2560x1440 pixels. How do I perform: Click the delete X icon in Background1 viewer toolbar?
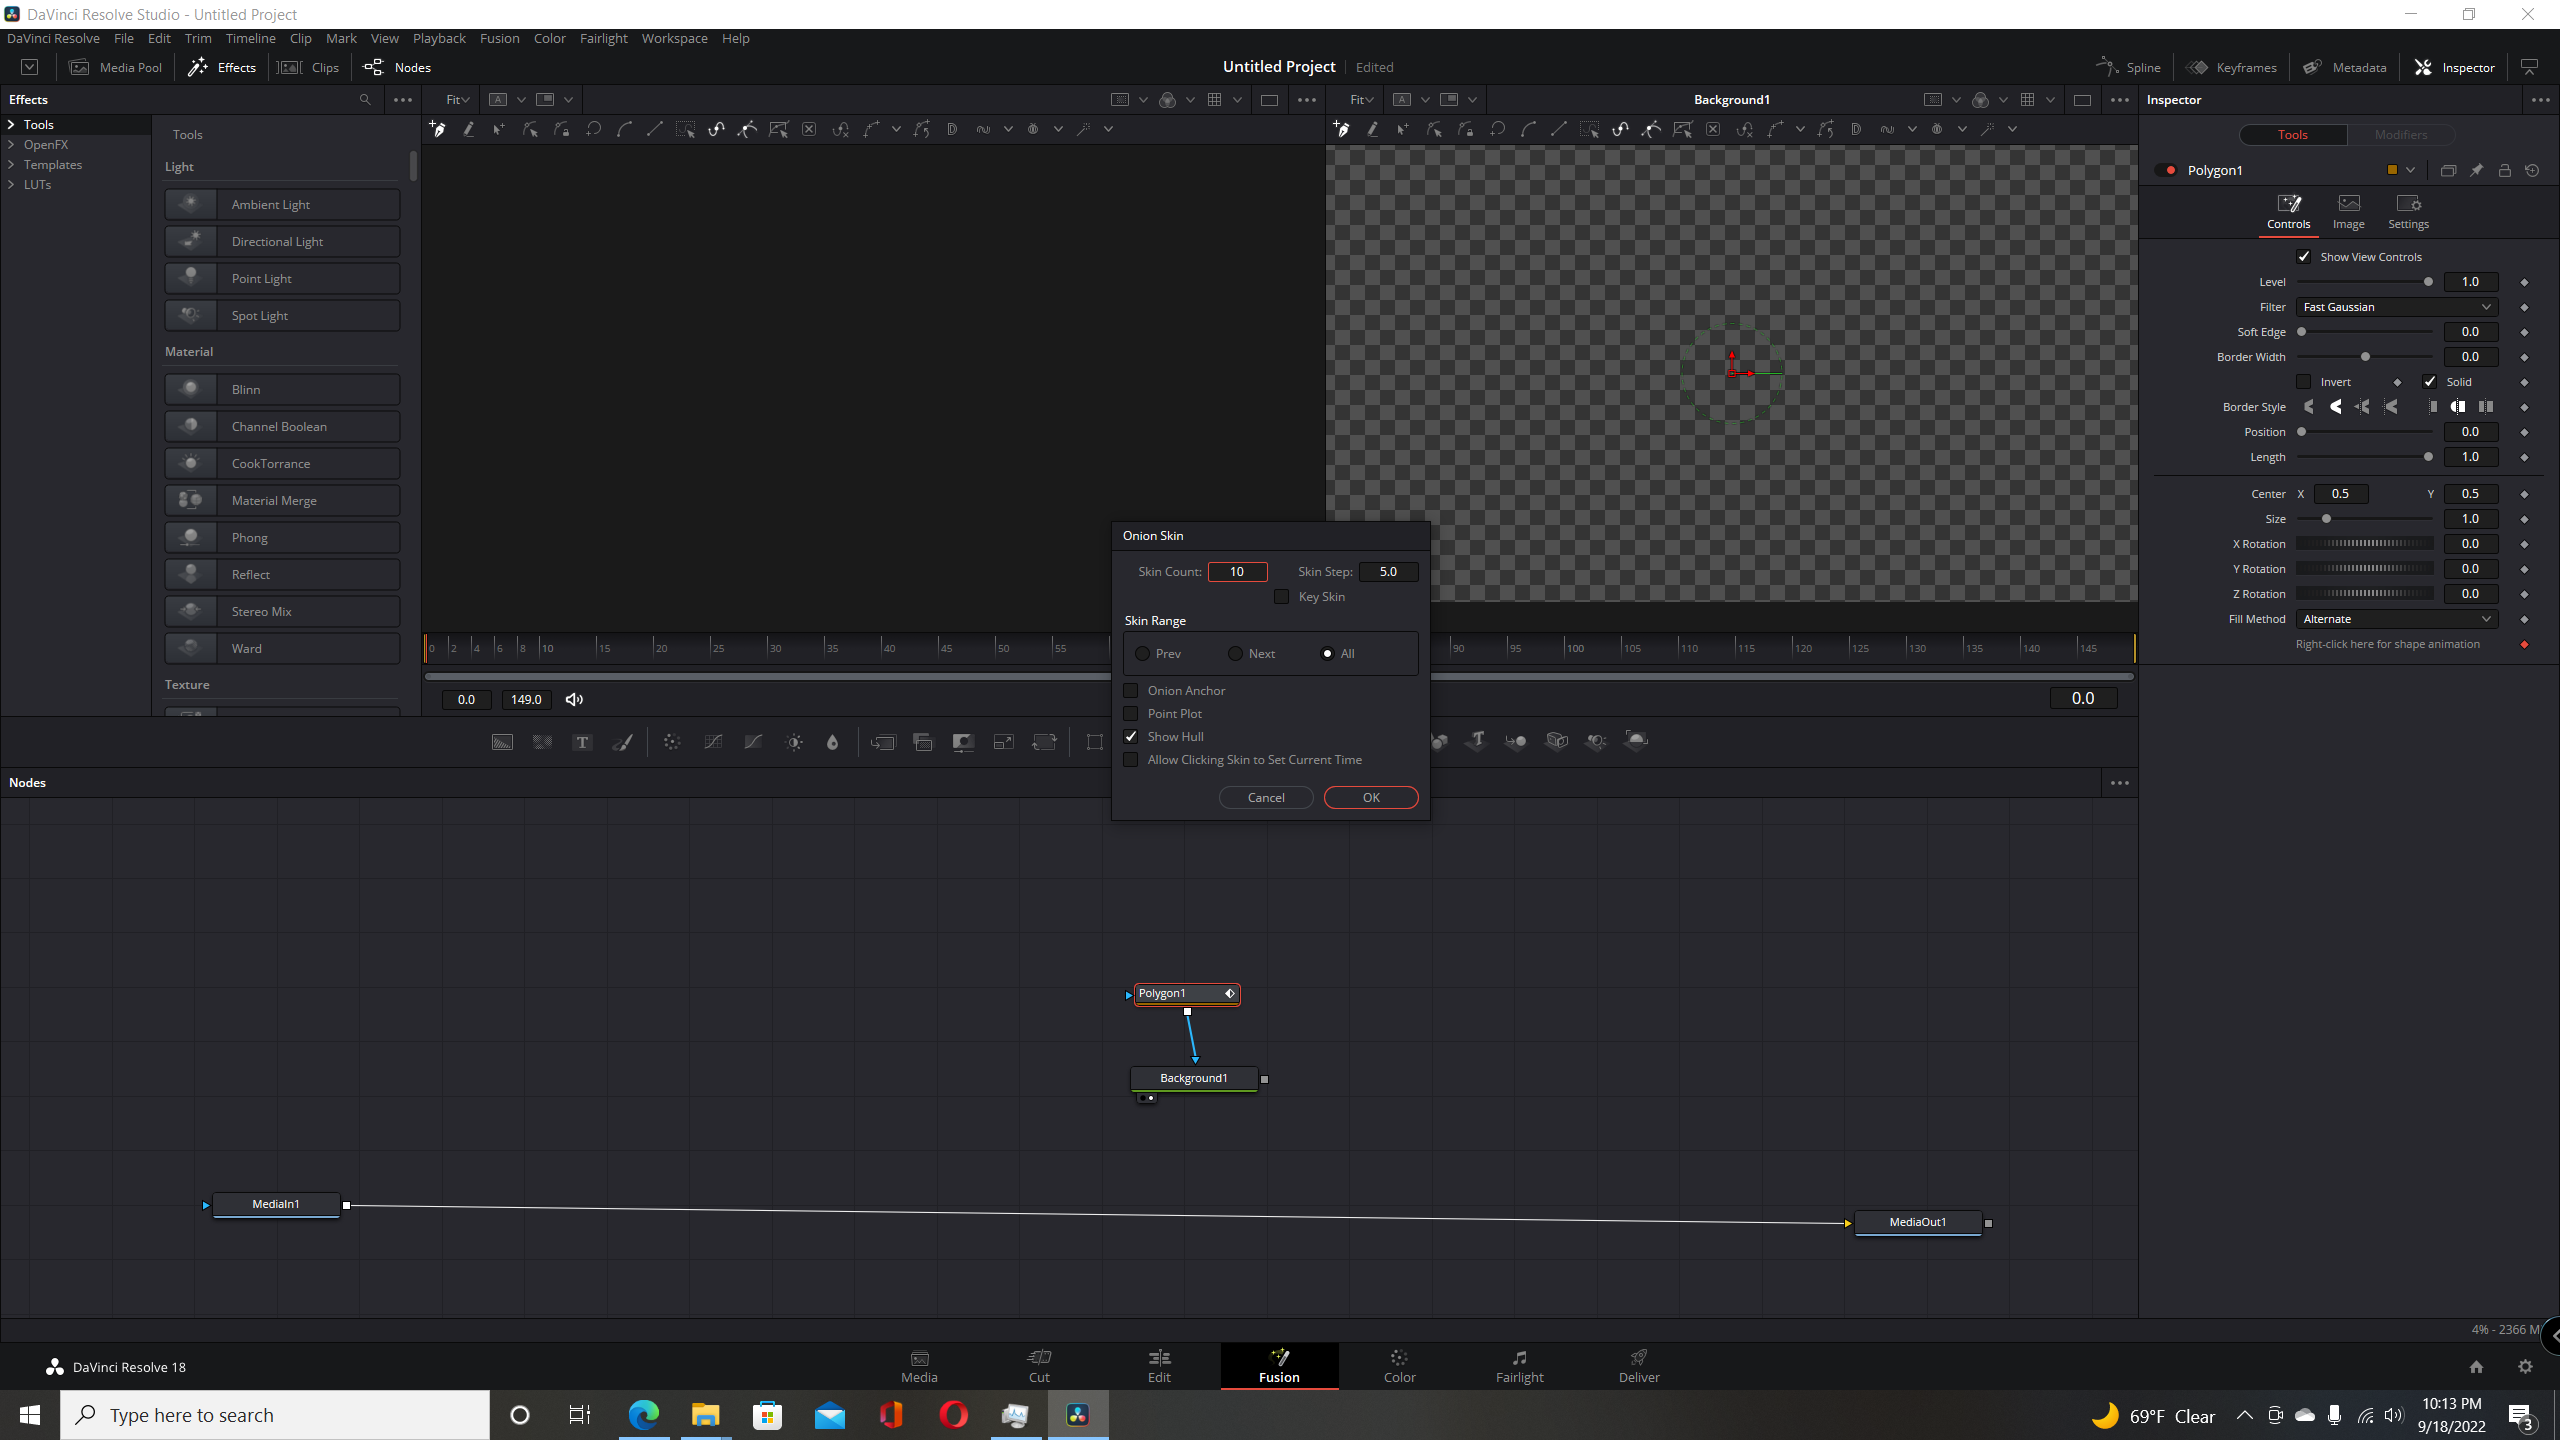pyautogui.click(x=1713, y=129)
